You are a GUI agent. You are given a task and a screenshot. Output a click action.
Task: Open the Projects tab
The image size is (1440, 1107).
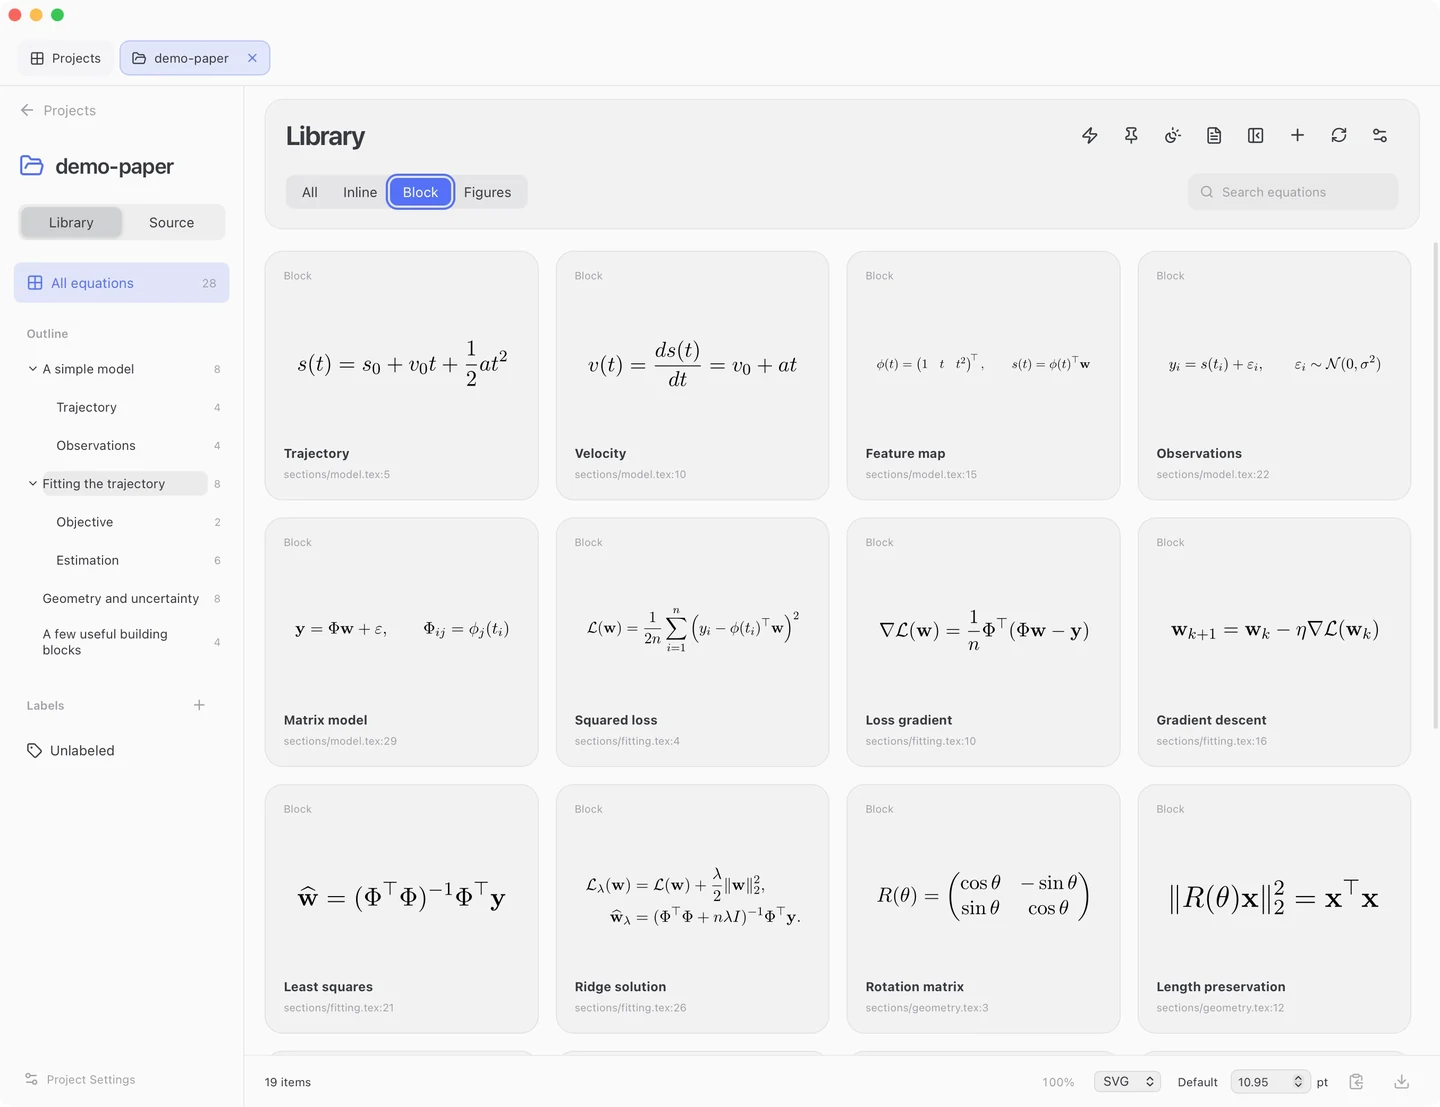pos(66,58)
